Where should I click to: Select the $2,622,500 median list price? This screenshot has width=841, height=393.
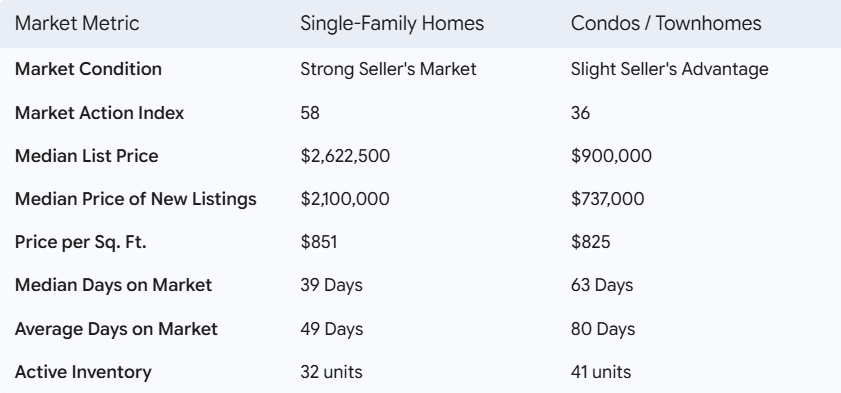[345, 156]
